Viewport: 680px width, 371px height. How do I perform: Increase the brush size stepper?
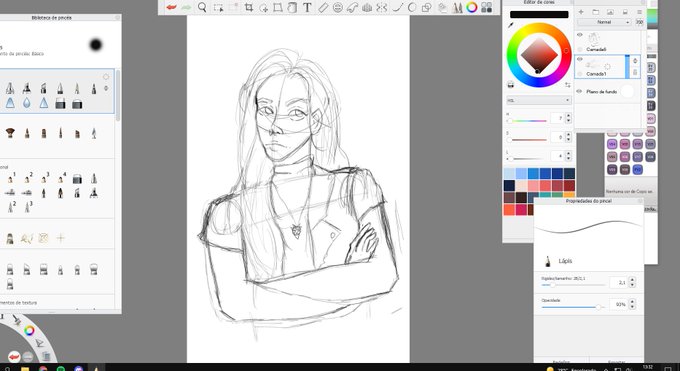[x=632, y=280]
